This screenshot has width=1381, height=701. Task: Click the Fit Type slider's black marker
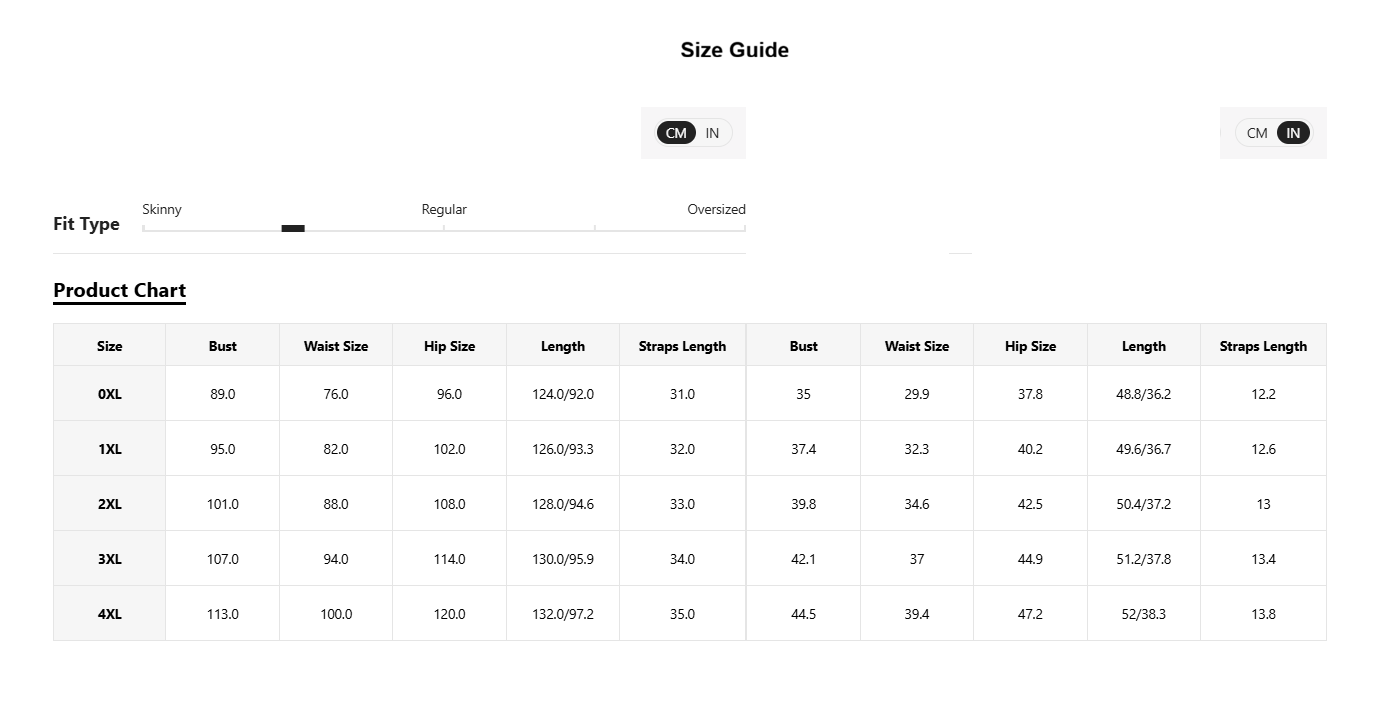coord(293,228)
